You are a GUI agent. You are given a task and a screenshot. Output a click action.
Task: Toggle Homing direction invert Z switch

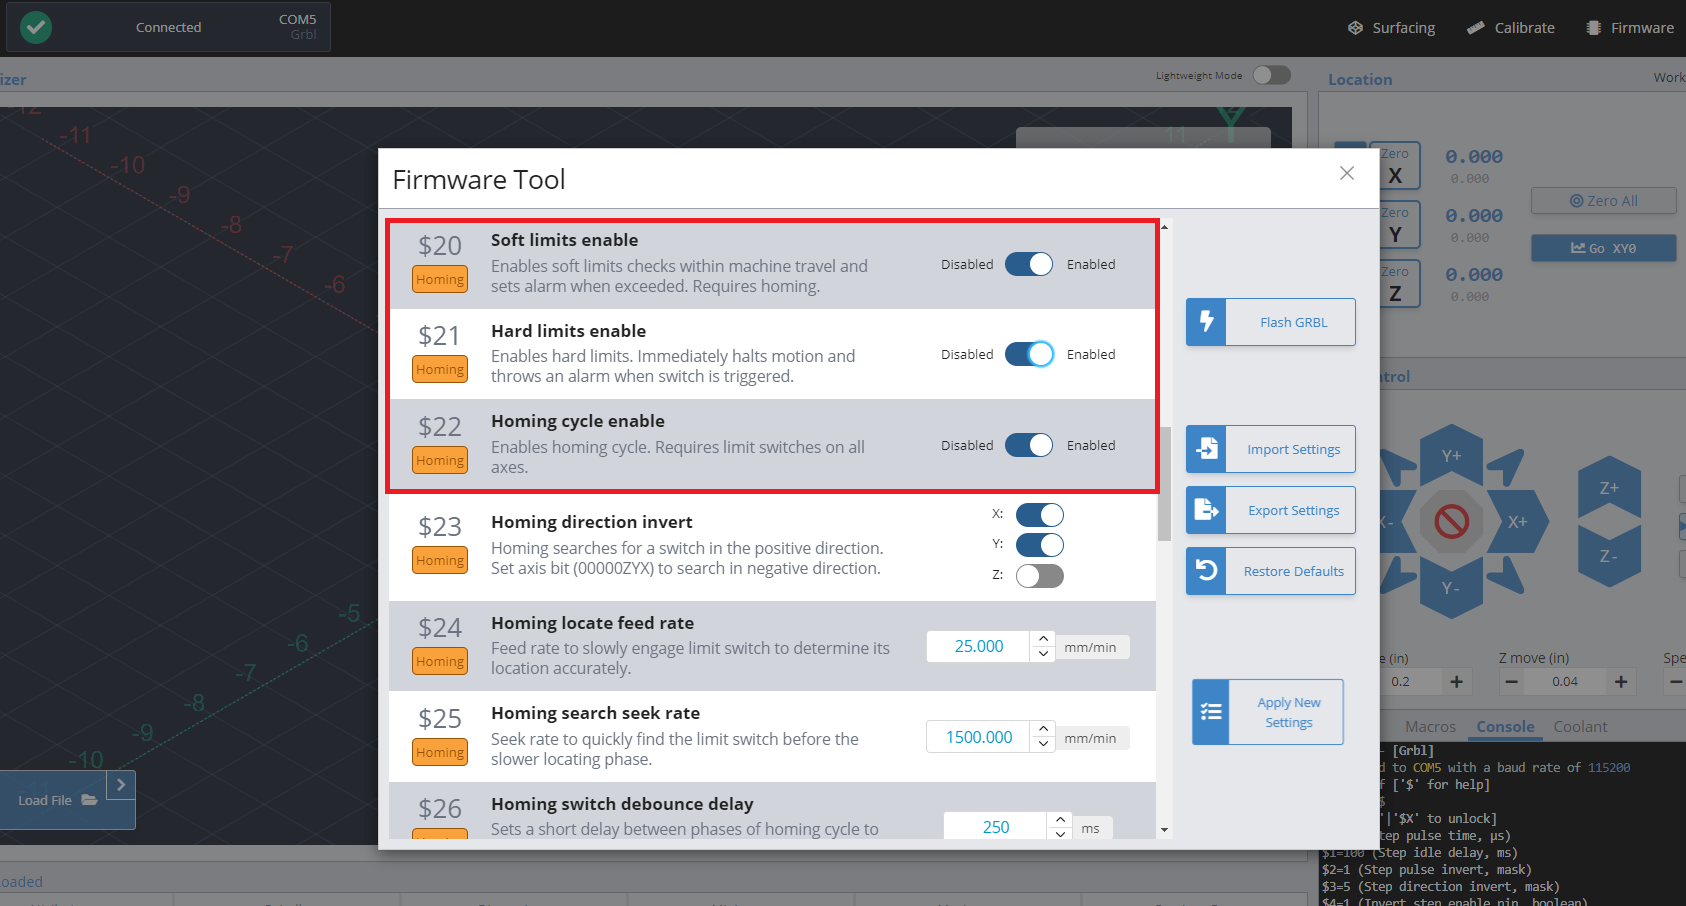pos(1039,576)
